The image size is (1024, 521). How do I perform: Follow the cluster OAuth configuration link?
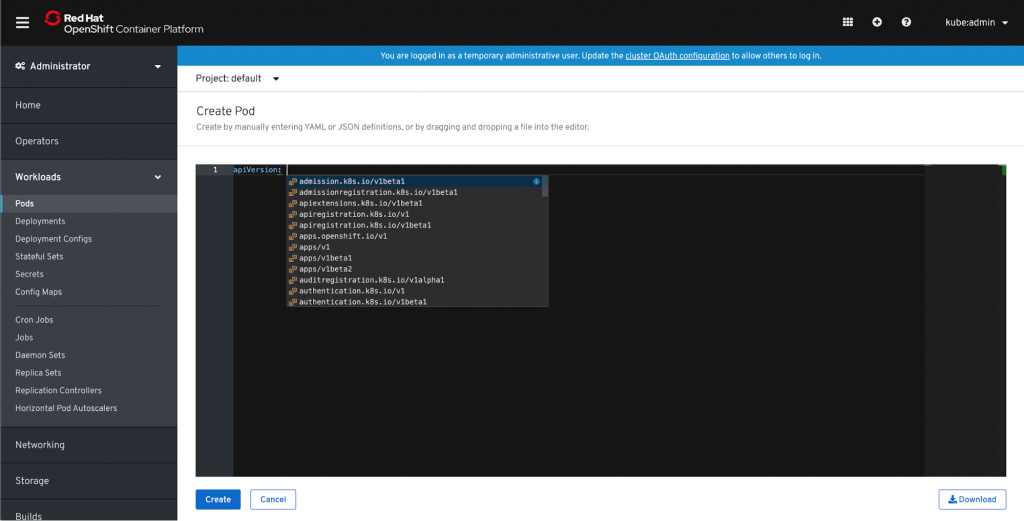(677, 56)
